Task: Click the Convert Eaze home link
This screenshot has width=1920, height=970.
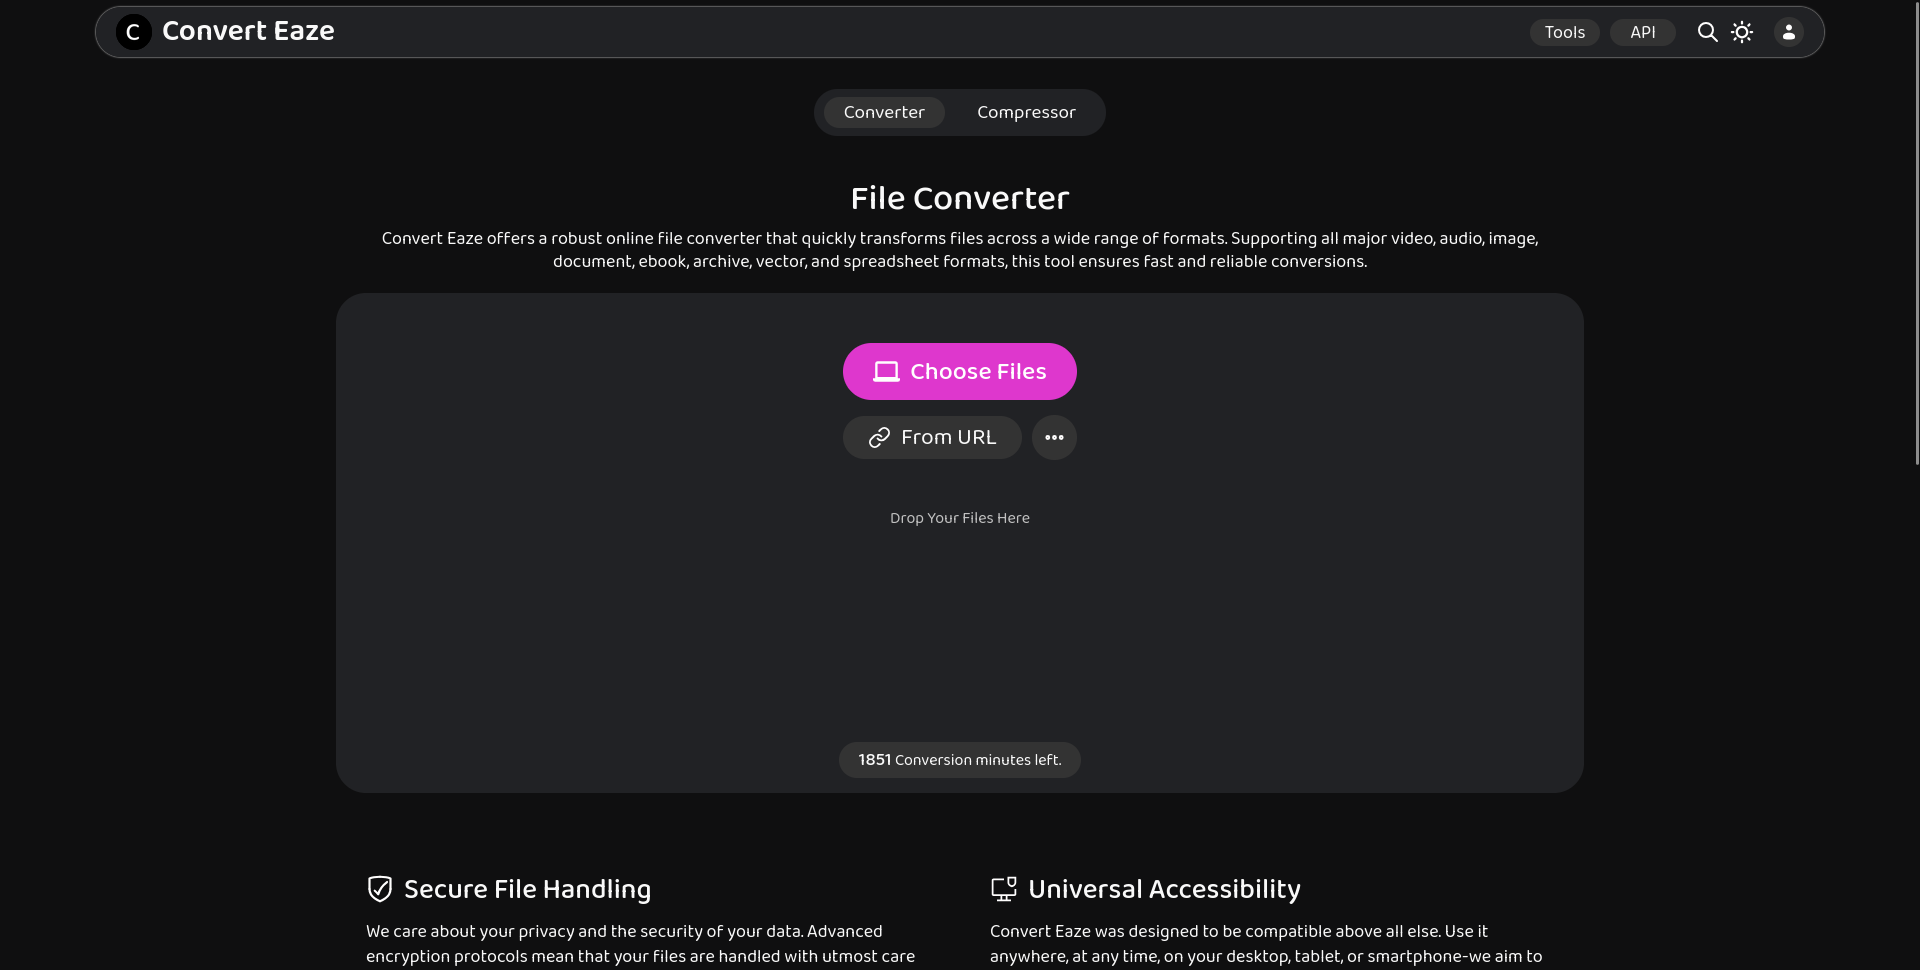Action: pos(247,31)
